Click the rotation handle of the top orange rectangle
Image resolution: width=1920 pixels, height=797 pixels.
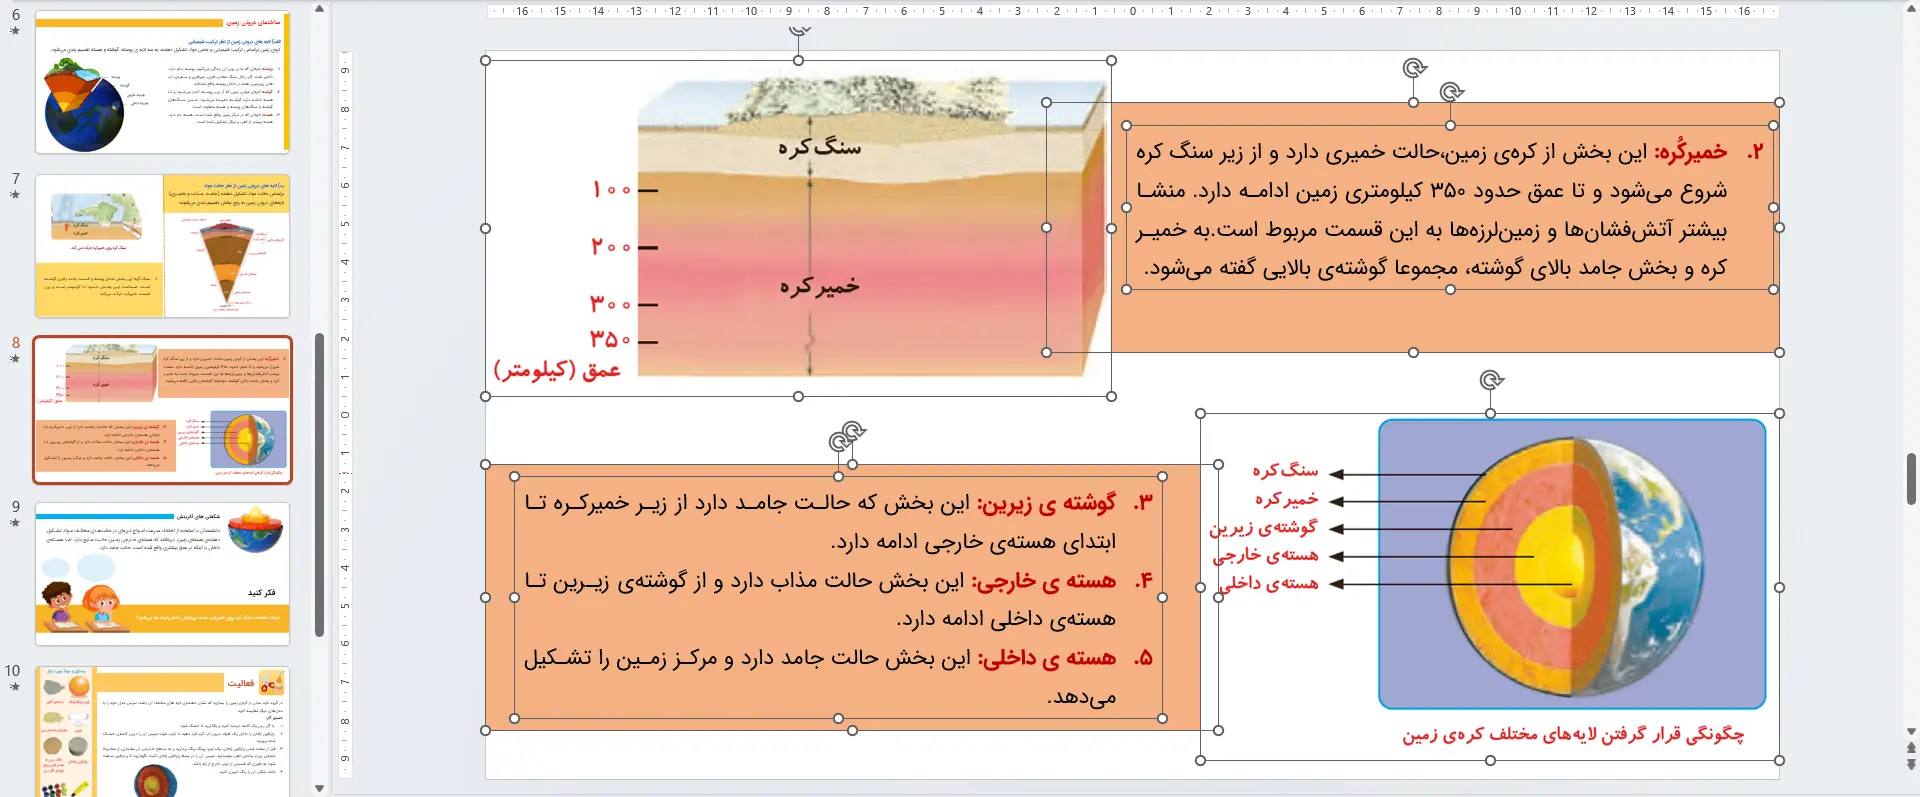pyautogui.click(x=1414, y=68)
